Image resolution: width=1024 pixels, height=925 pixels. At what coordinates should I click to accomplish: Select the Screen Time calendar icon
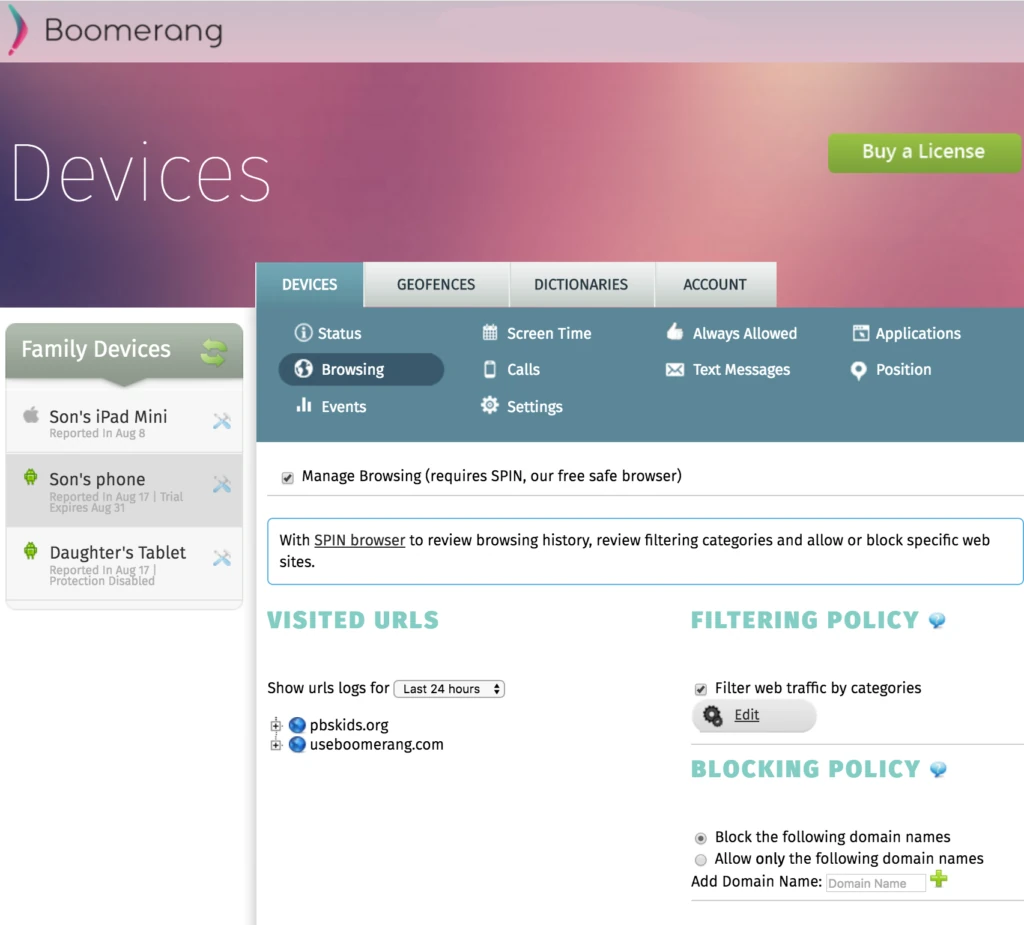(x=488, y=333)
